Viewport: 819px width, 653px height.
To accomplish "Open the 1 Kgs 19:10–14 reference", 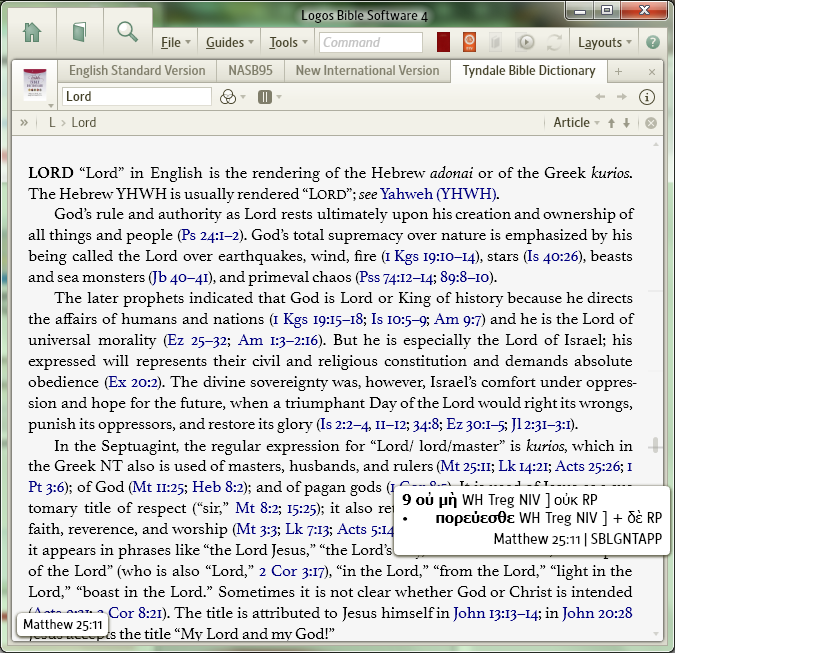I will point(430,256).
